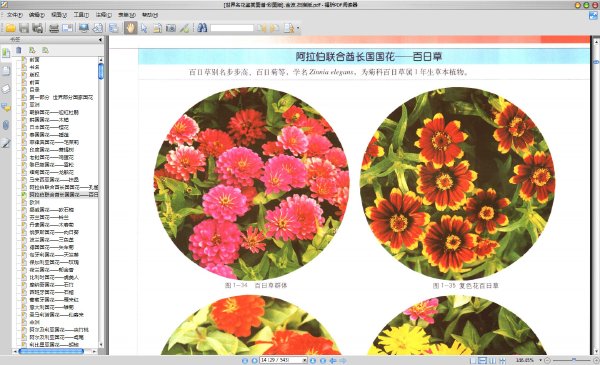Click the zoom slider handle

pyautogui.click(x=574, y=360)
